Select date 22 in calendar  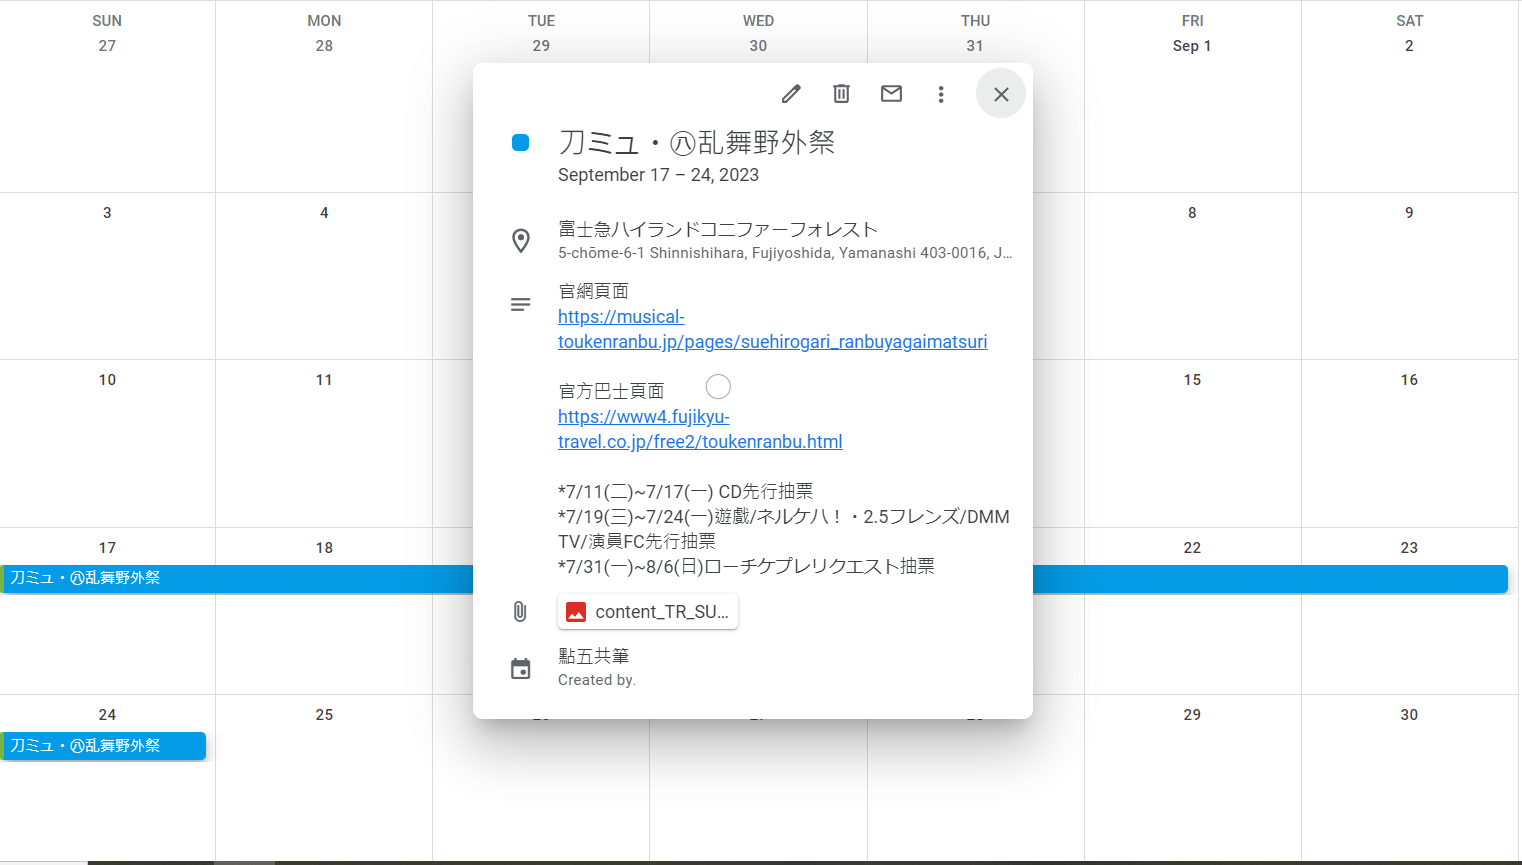(1192, 548)
